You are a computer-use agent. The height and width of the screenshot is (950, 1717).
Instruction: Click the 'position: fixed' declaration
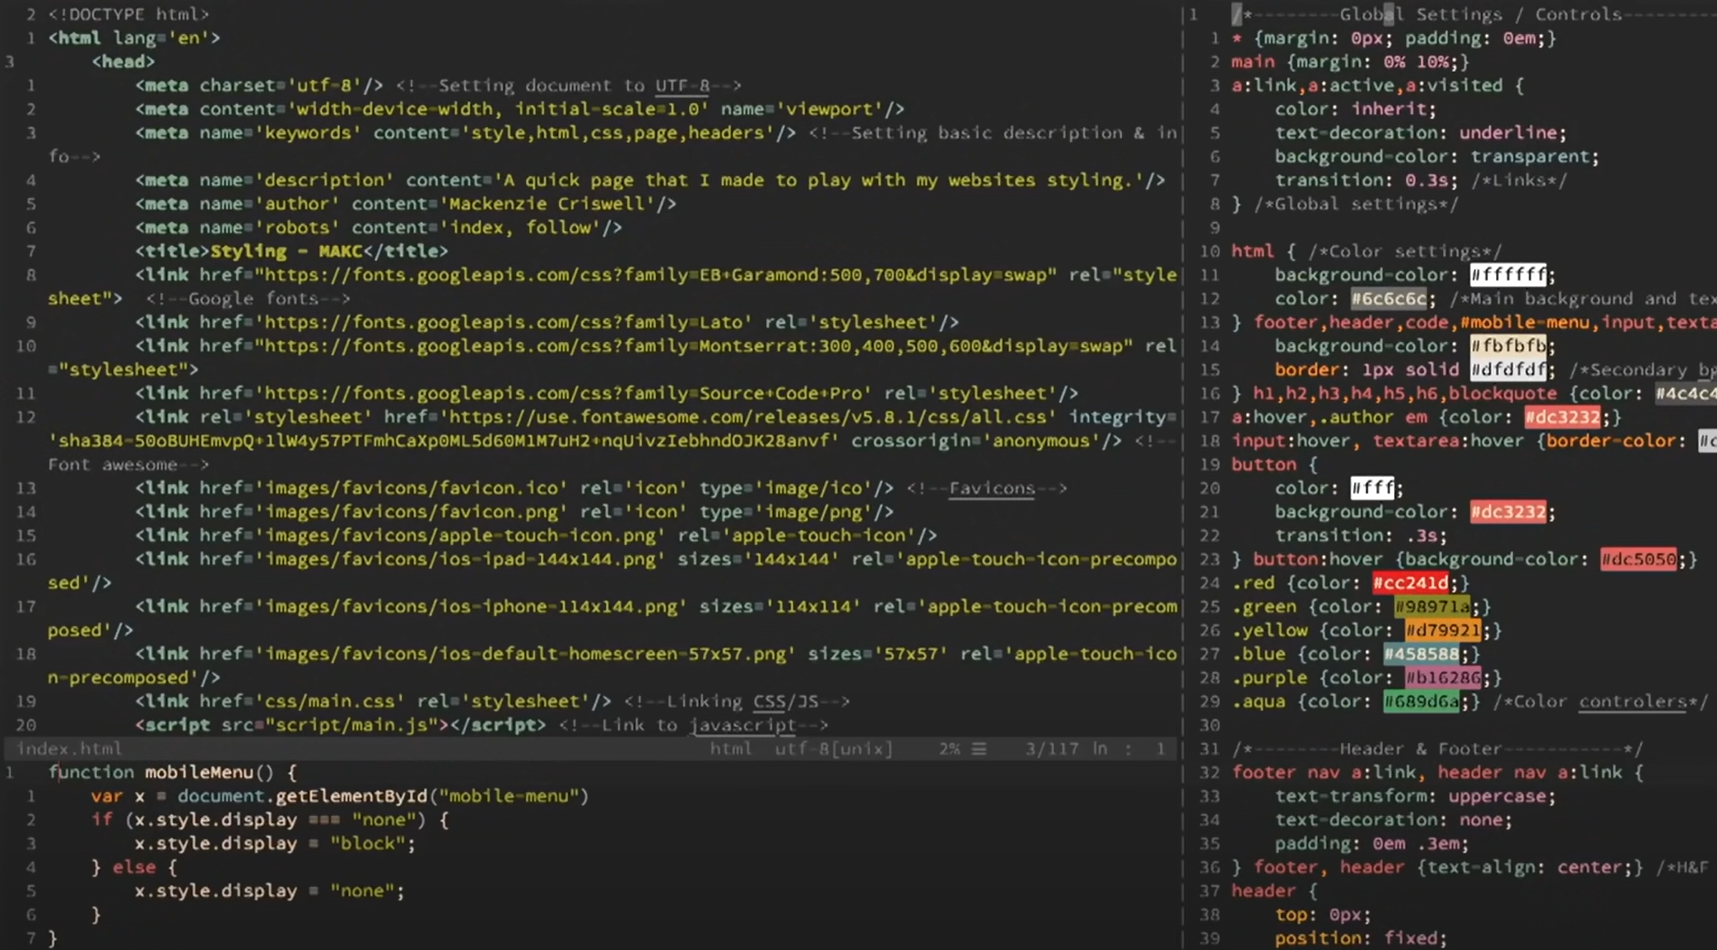click(x=1361, y=938)
